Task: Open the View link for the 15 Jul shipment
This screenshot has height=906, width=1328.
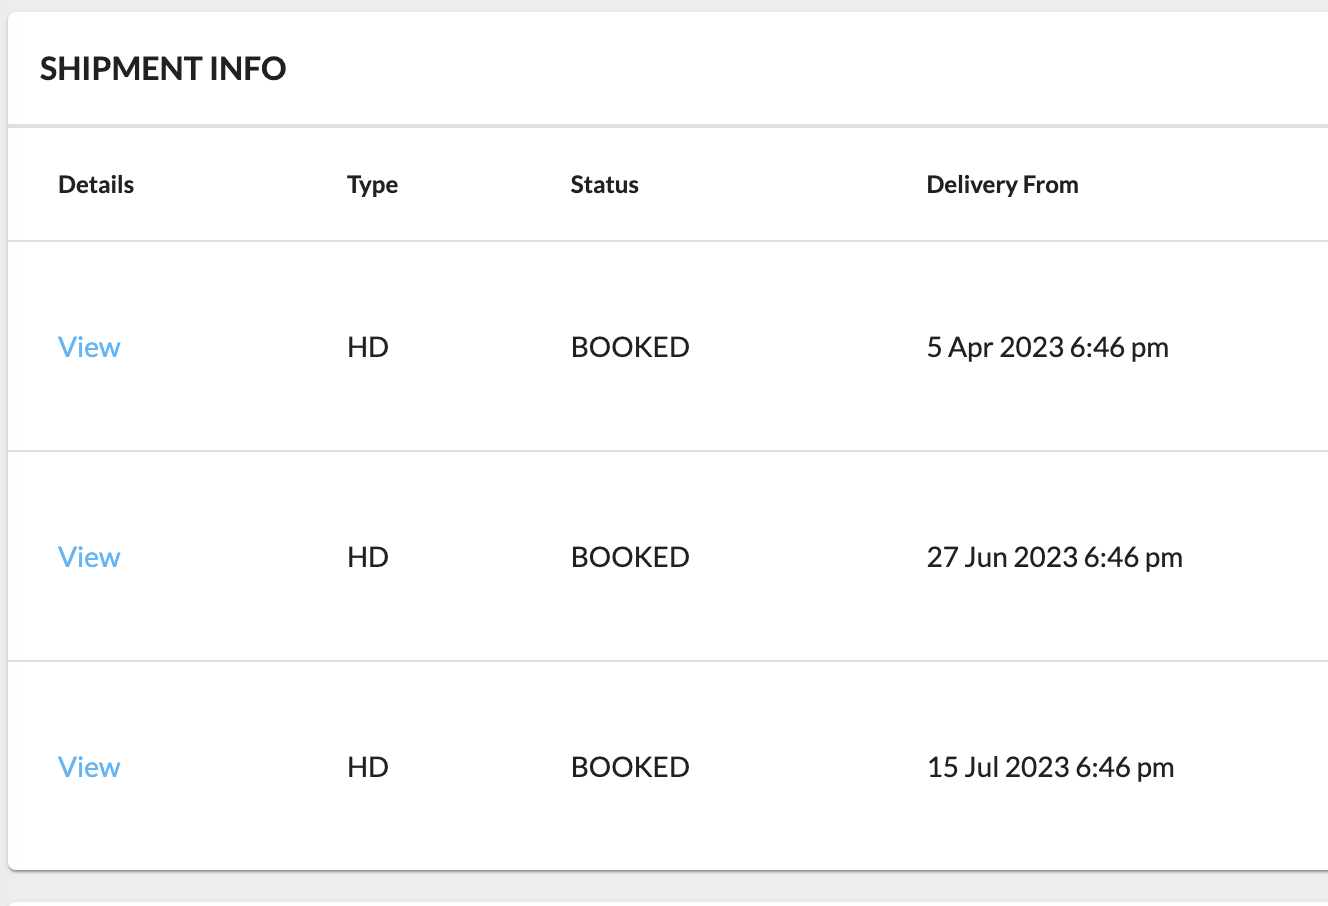Action: pos(89,767)
